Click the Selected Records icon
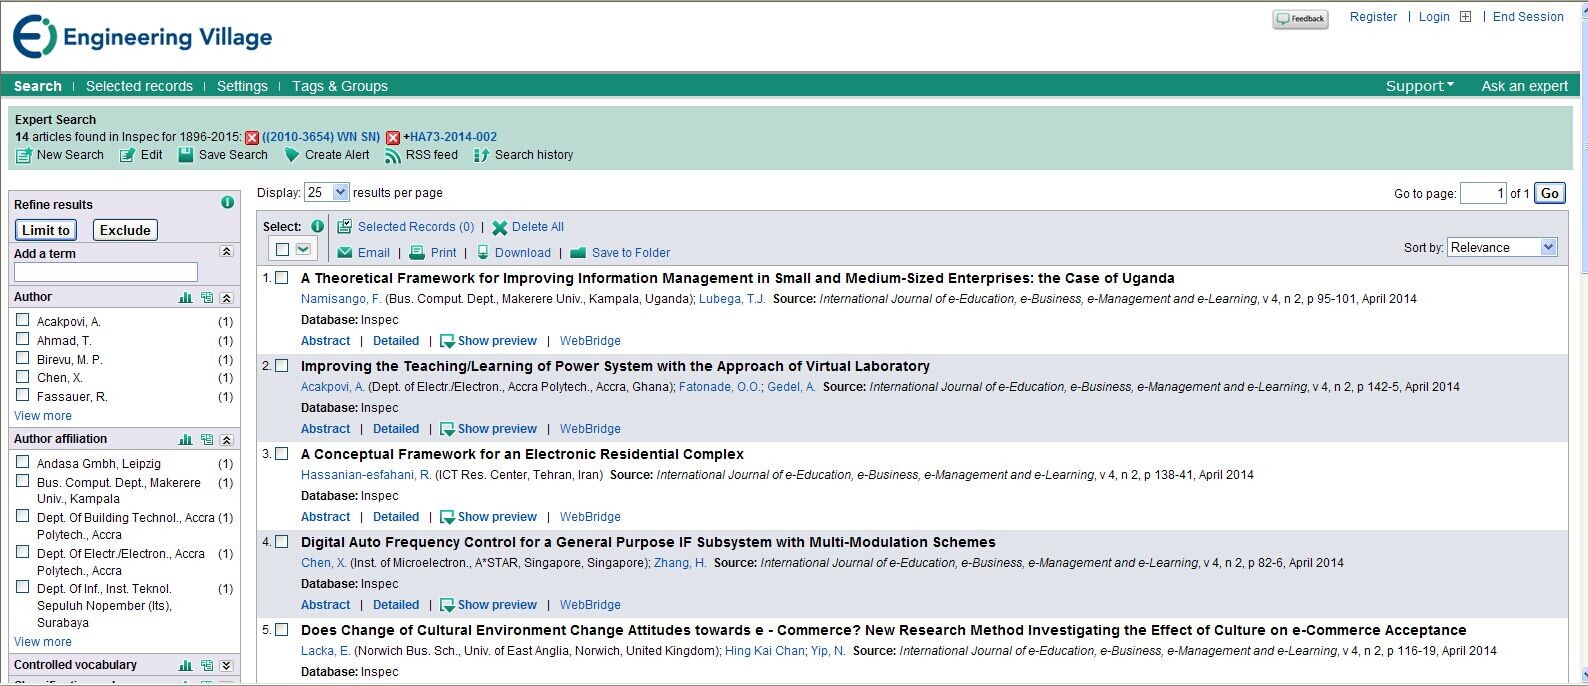The width and height of the screenshot is (1588, 686). point(344,227)
